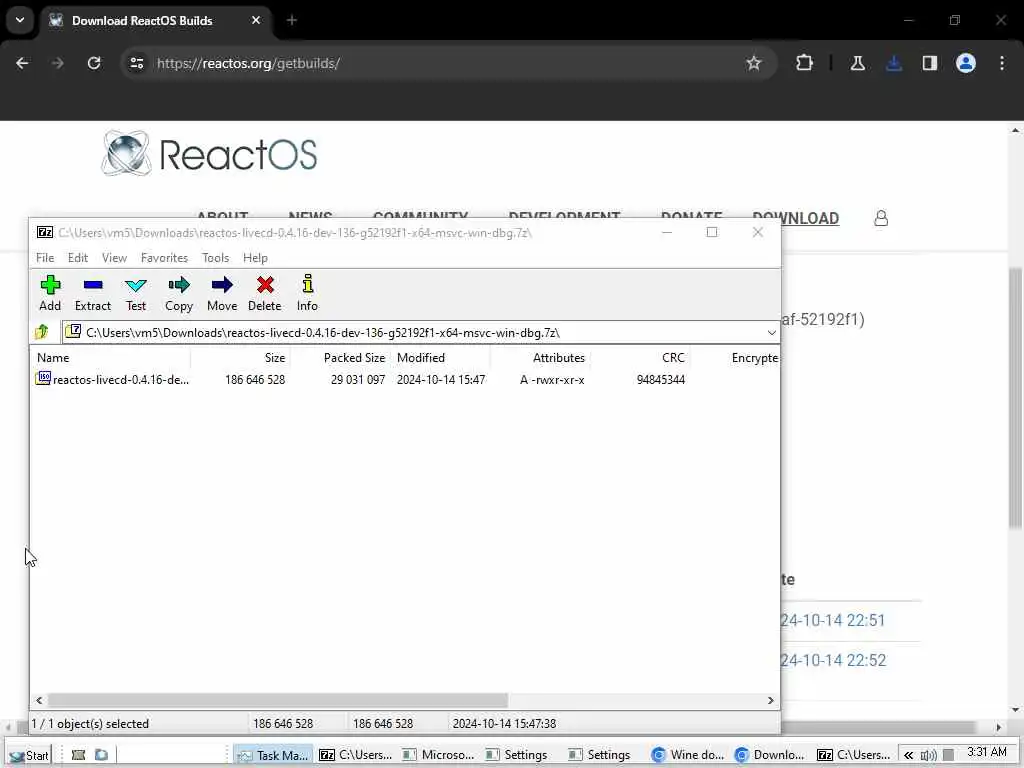The width and height of the screenshot is (1024, 768).
Task: Expand the 7-Zip address path dropdown
Action: [771, 332]
